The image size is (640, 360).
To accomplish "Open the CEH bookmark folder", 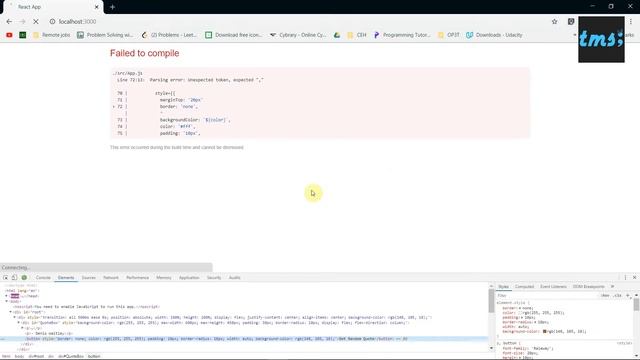I will pyautogui.click(x=357, y=35).
